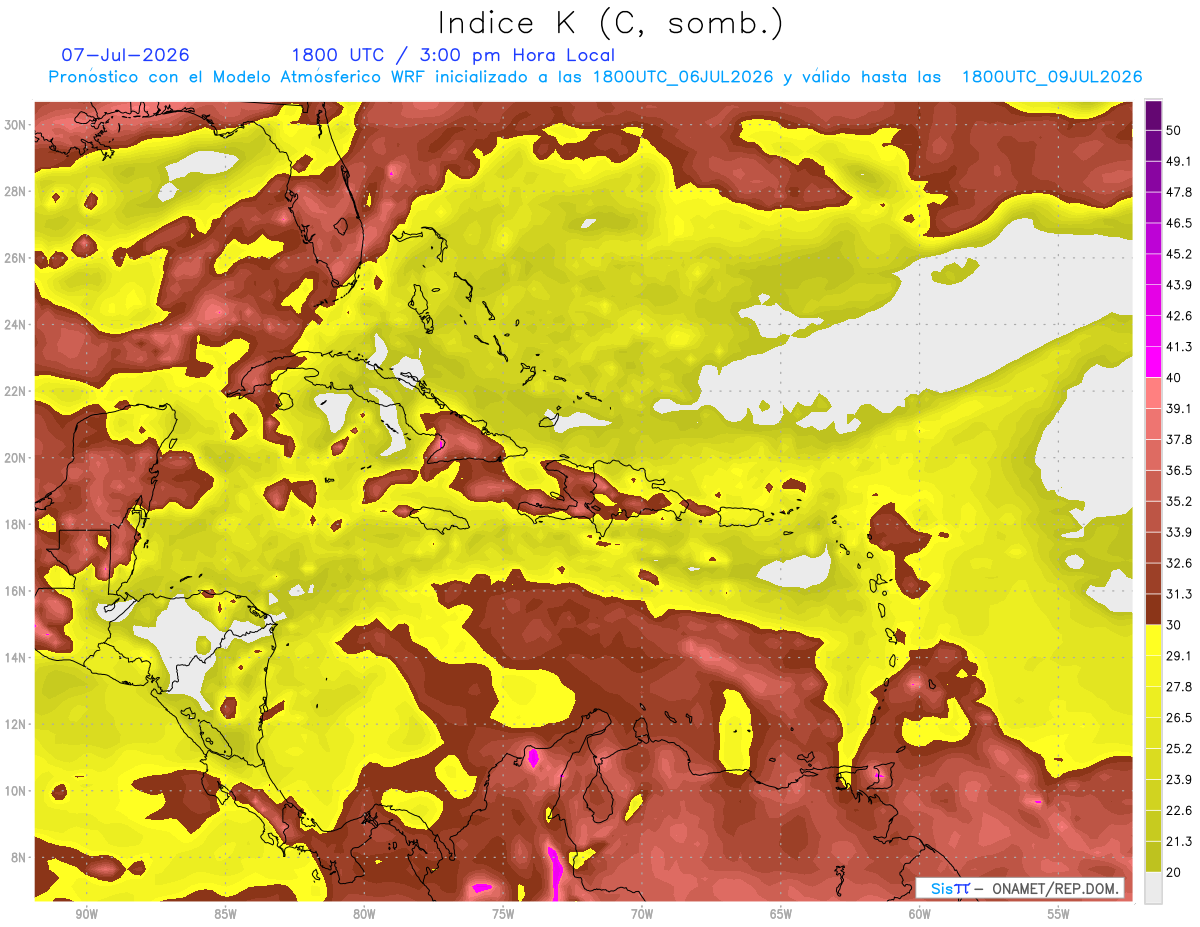
Task: Pick the dark purple swatch above 50
Action: [x=1153, y=115]
